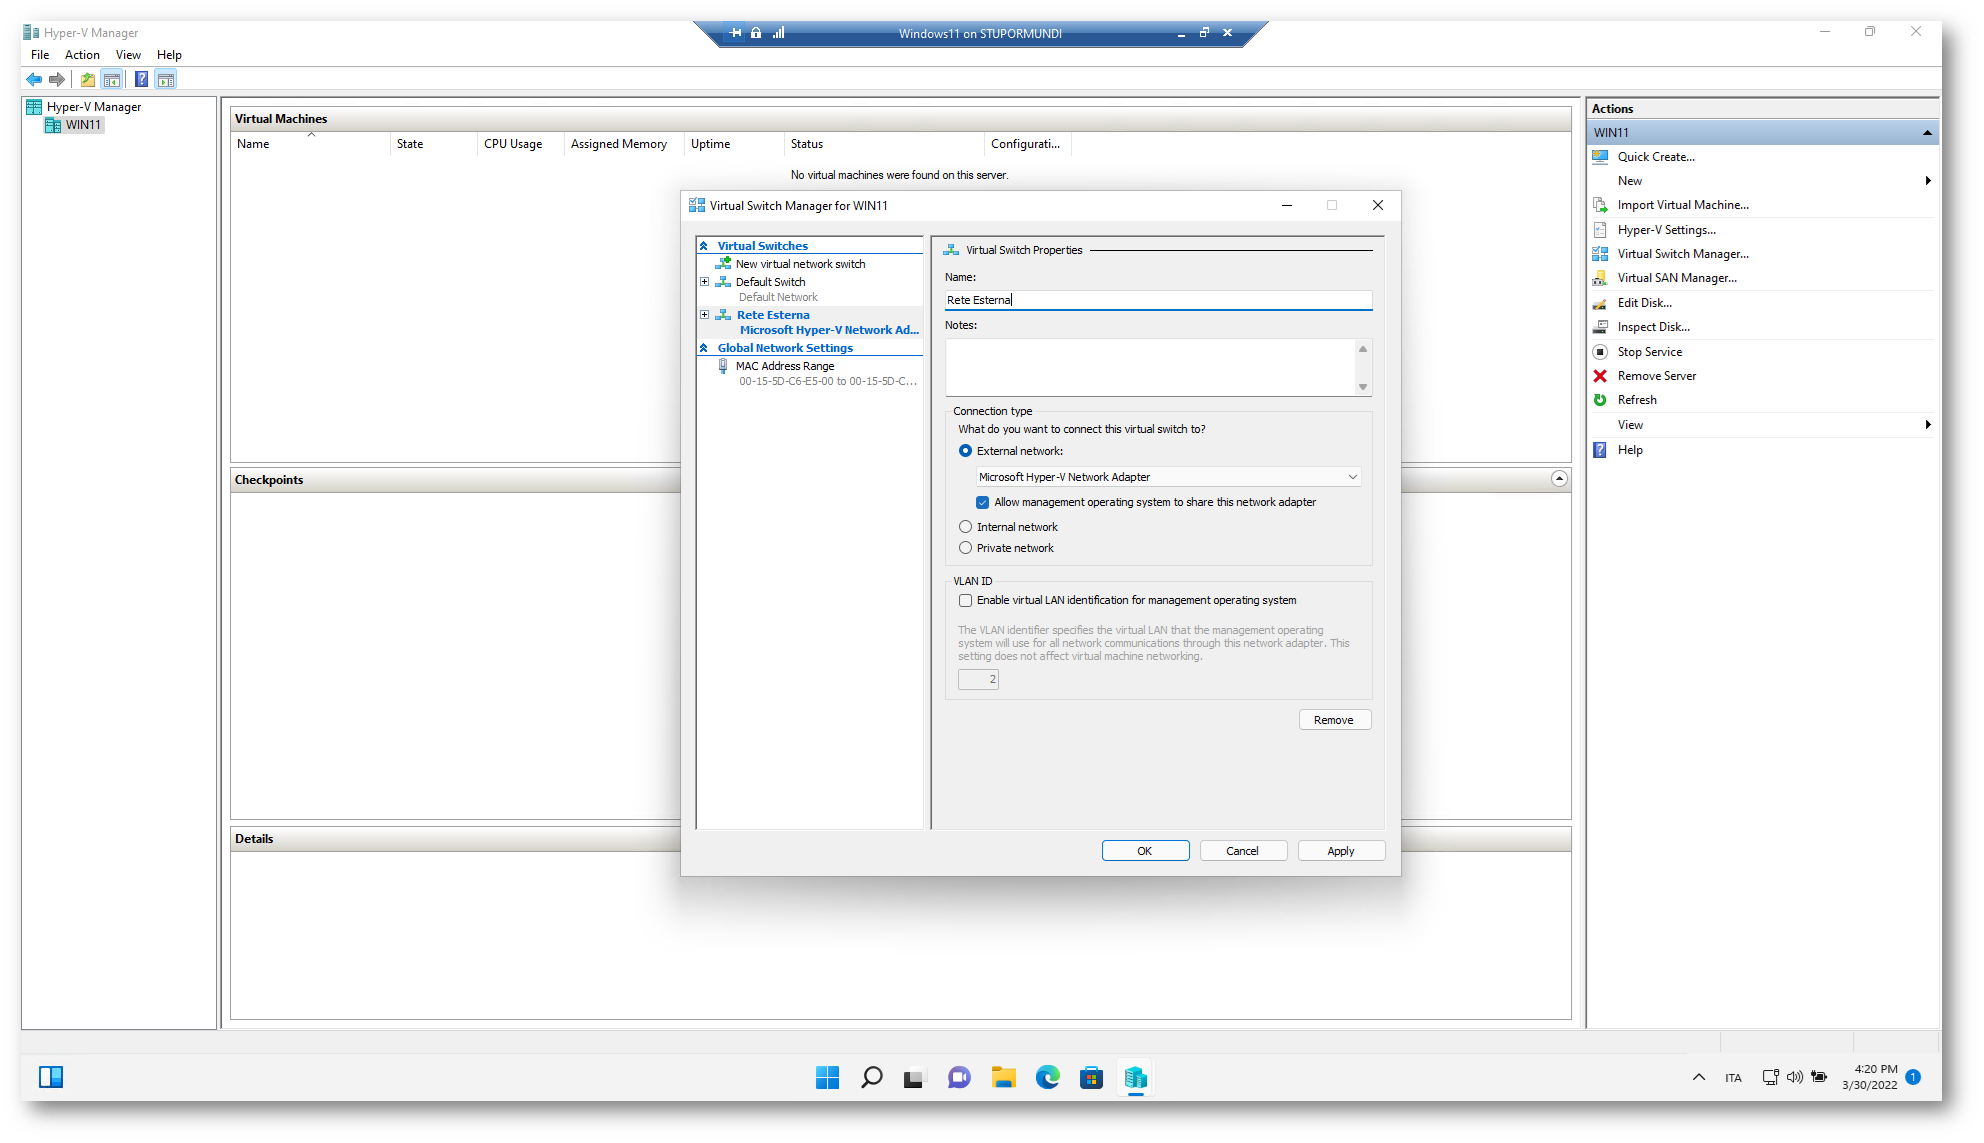
Task: Open Quick Create from the Actions pane
Action: coord(1656,157)
